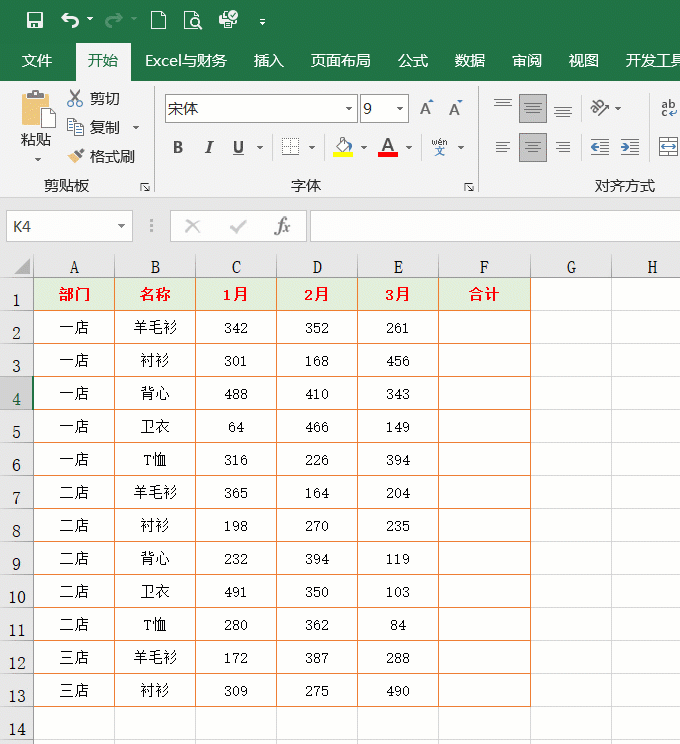Screen dimensions: 680x744
Task: Click the quick print icon with checkmark
Action: 228,19
